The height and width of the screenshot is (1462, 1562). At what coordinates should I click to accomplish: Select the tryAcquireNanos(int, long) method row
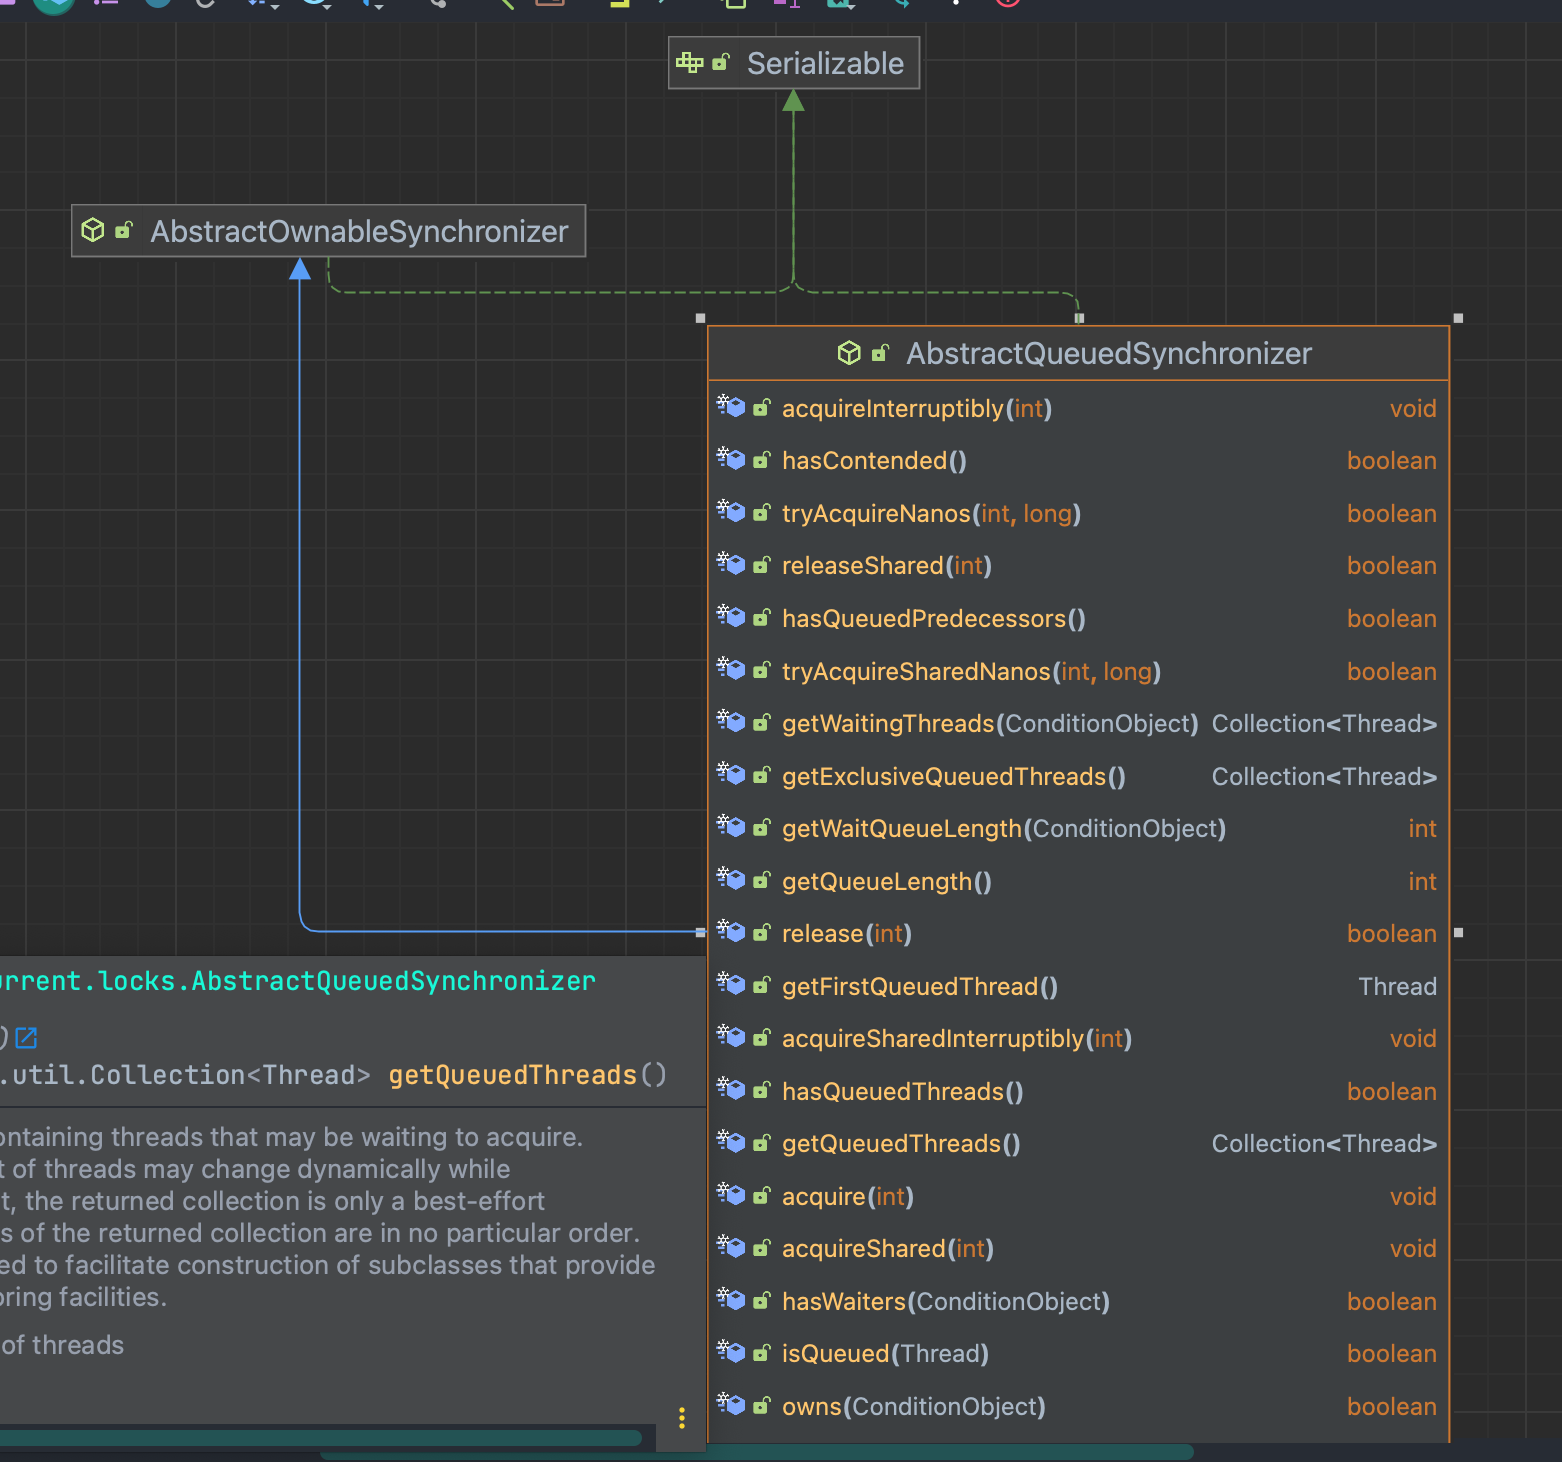pos(930,514)
